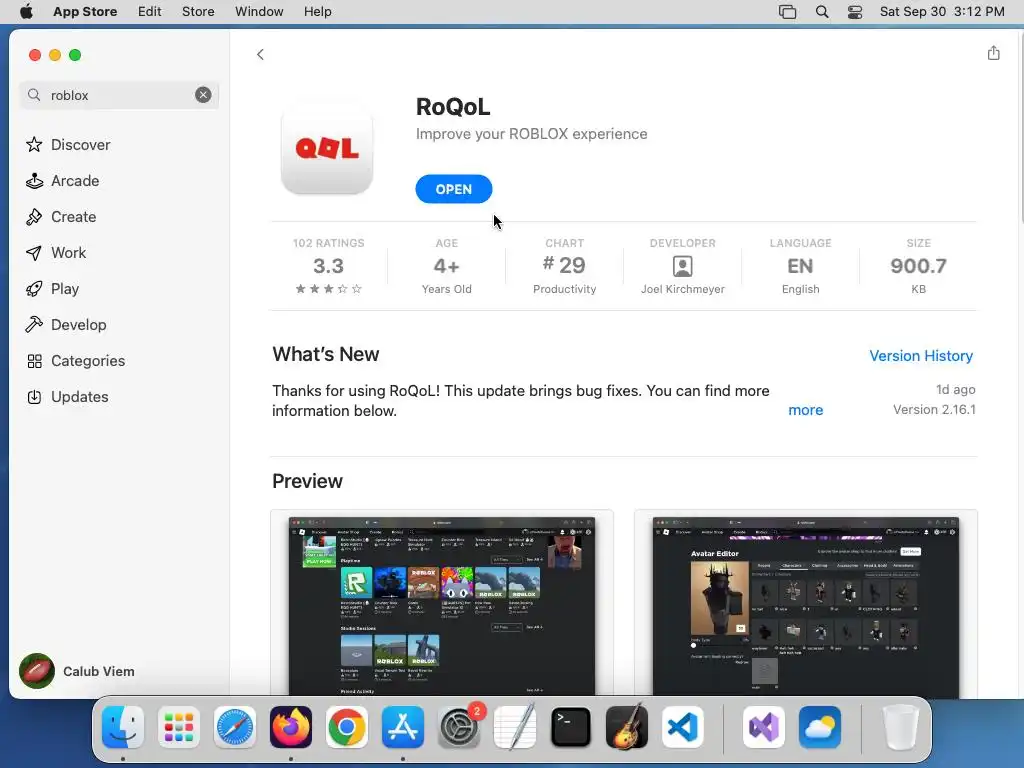Open Spotlight search in menu bar
Image resolution: width=1024 pixels, height=768 pixels.
(x=822, y=12)
